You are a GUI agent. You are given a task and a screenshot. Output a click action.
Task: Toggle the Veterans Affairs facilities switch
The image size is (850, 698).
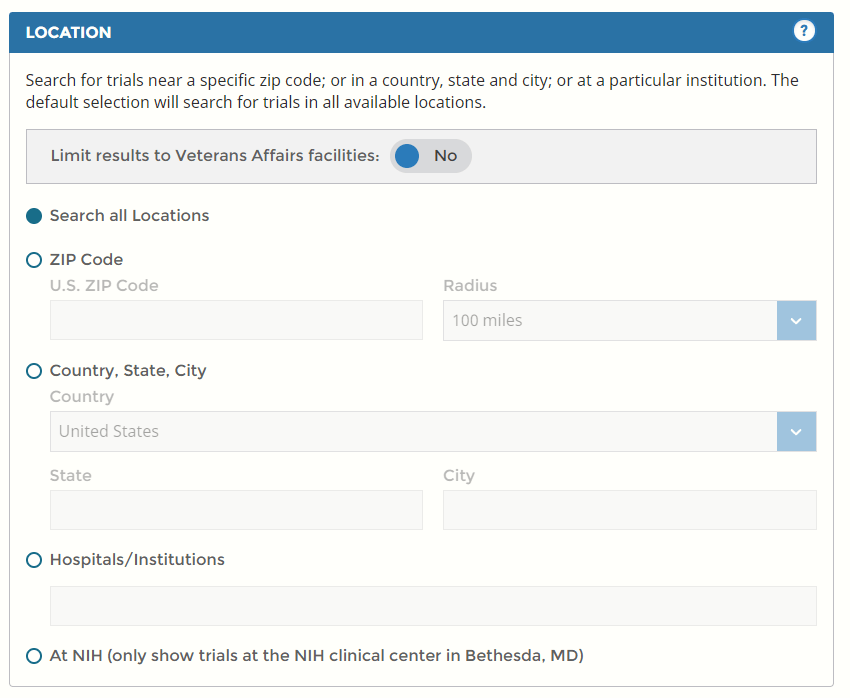pyautogui.click(x=430, y=156)
